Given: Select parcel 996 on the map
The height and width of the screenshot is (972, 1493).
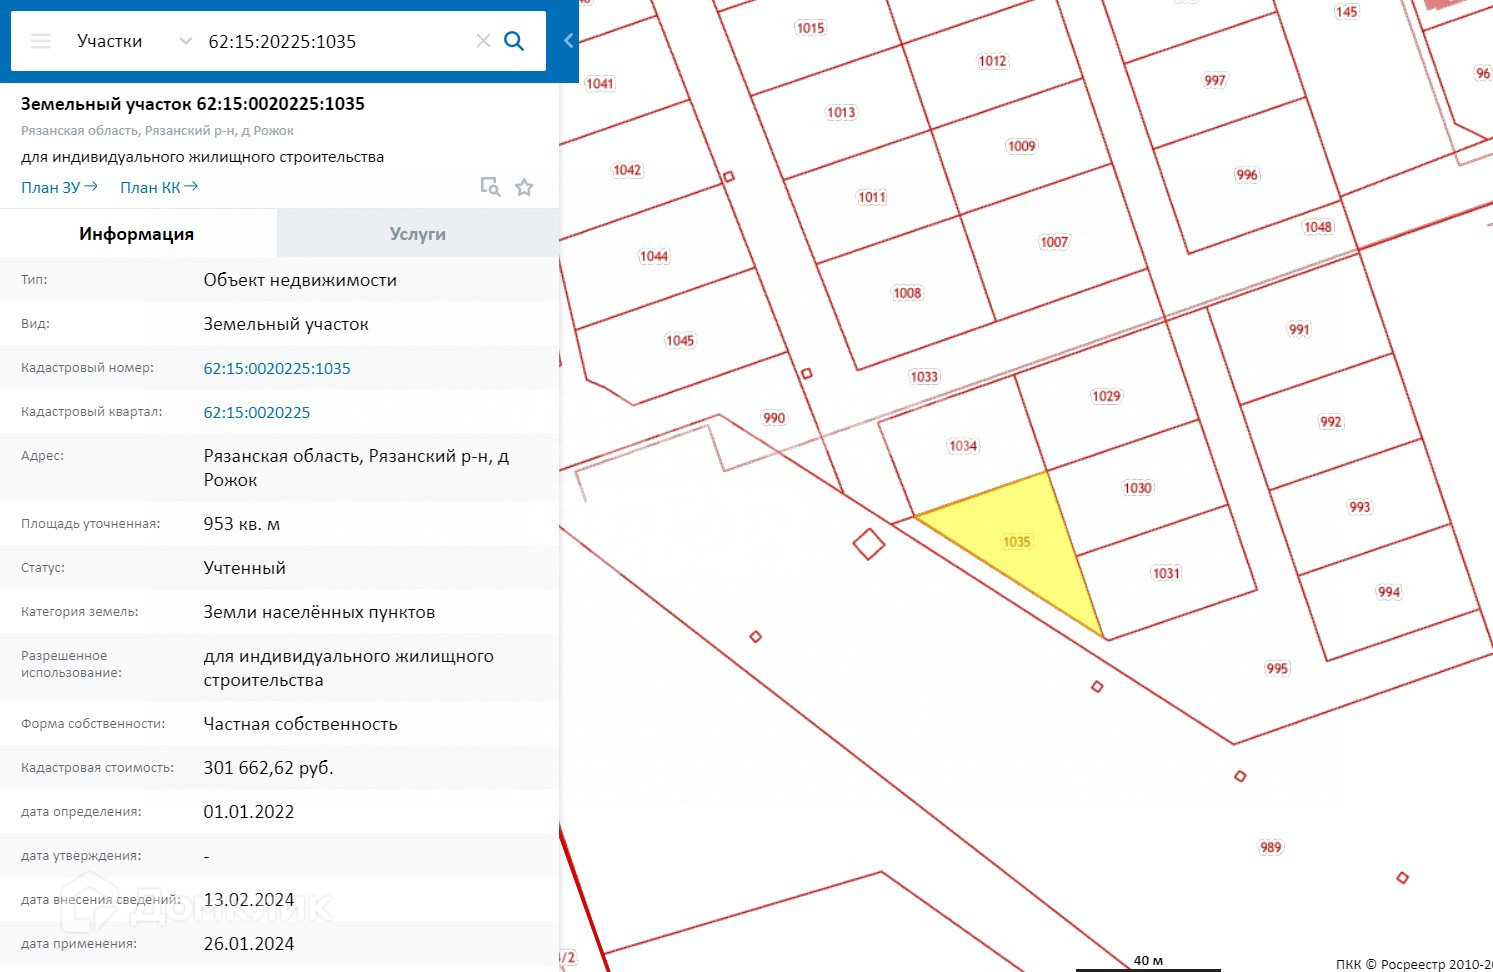Looking at the screenshot, I should pos(1247,175).
